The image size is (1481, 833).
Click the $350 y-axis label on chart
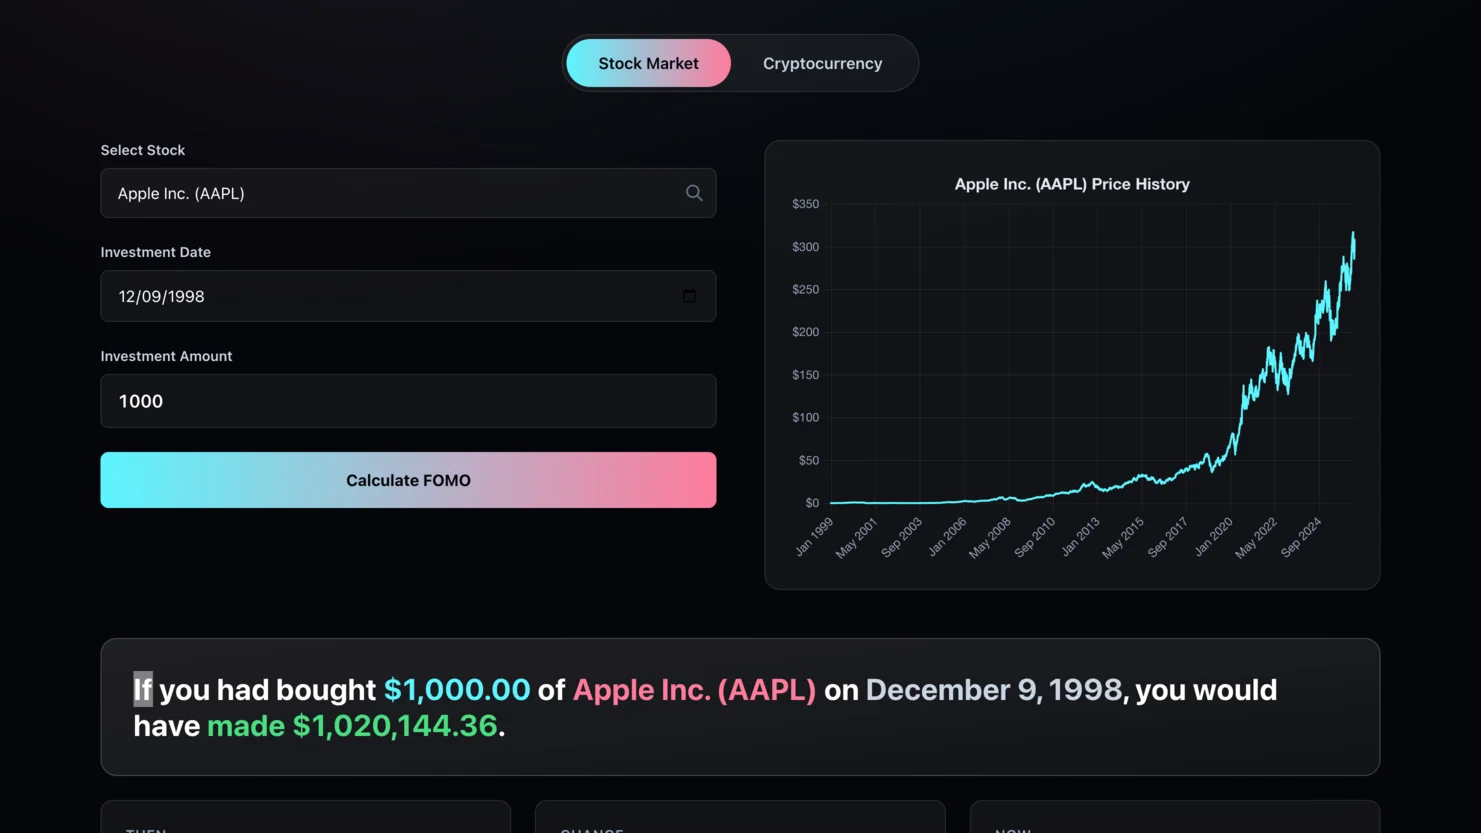coord(805,204)
